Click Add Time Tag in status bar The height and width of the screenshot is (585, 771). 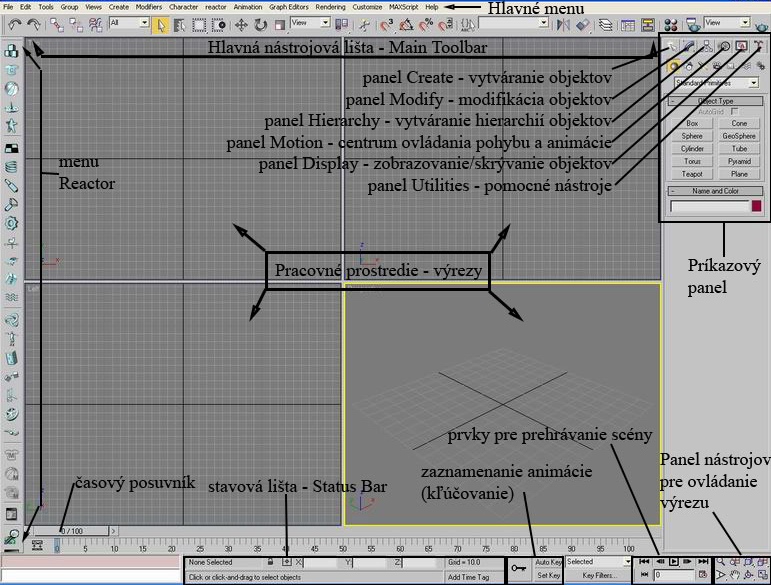pos(469,577)
